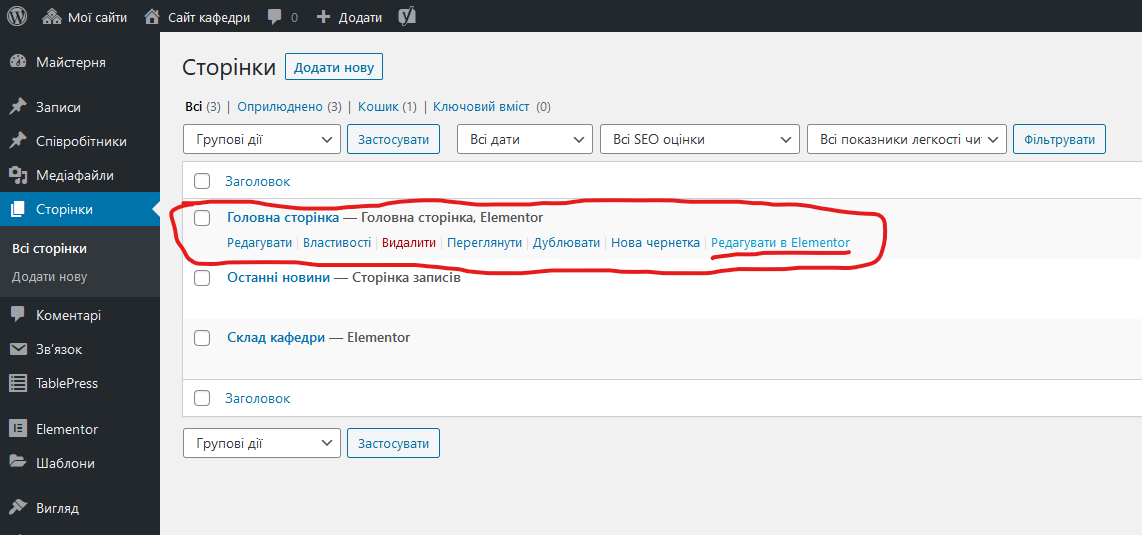Open Співробітники menu item
The width and height of the screenshot is (1142, 535).
point(81,141)
